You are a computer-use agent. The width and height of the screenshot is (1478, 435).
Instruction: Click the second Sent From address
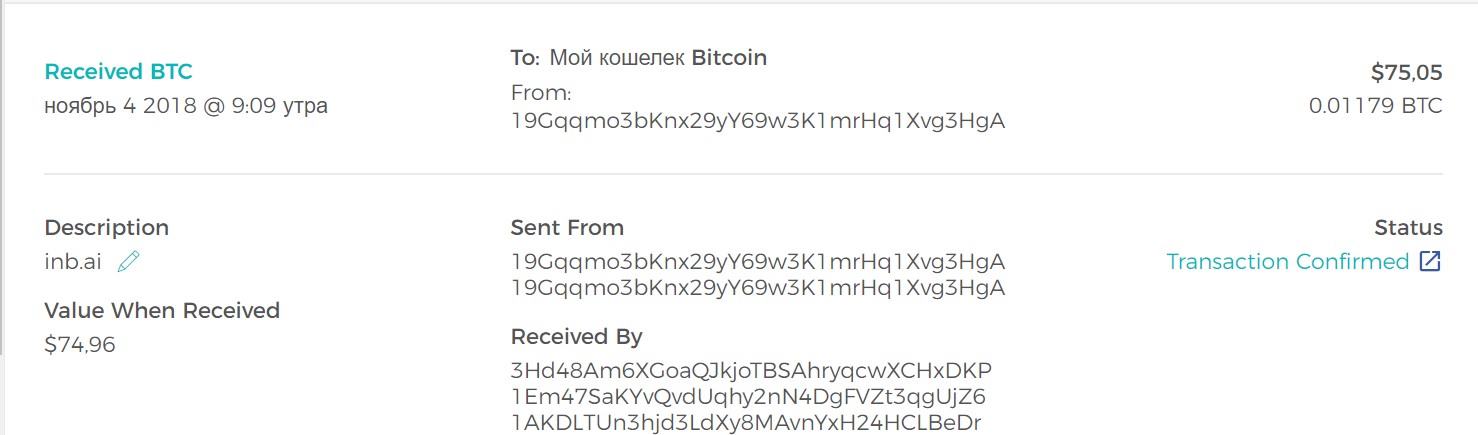tap(757, 289)
